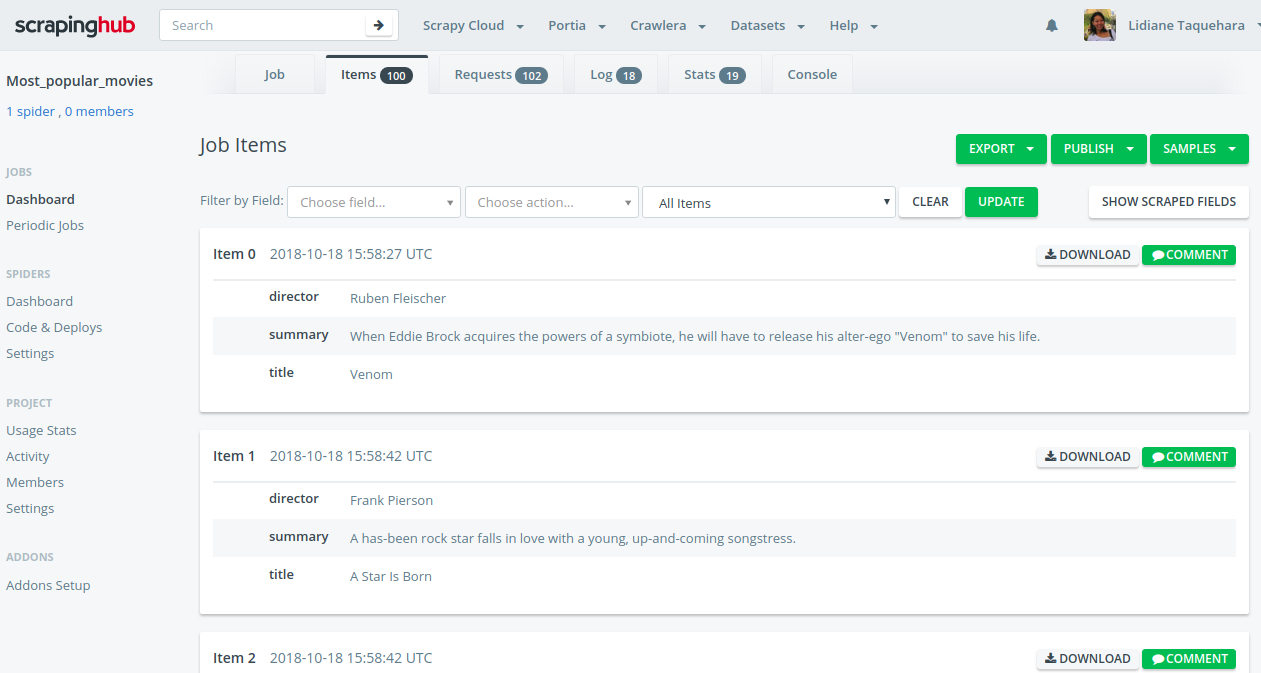This screenshot has height=673, width=1261.
Task: Switch to the Job tab
Action: (x=275, y=75)
